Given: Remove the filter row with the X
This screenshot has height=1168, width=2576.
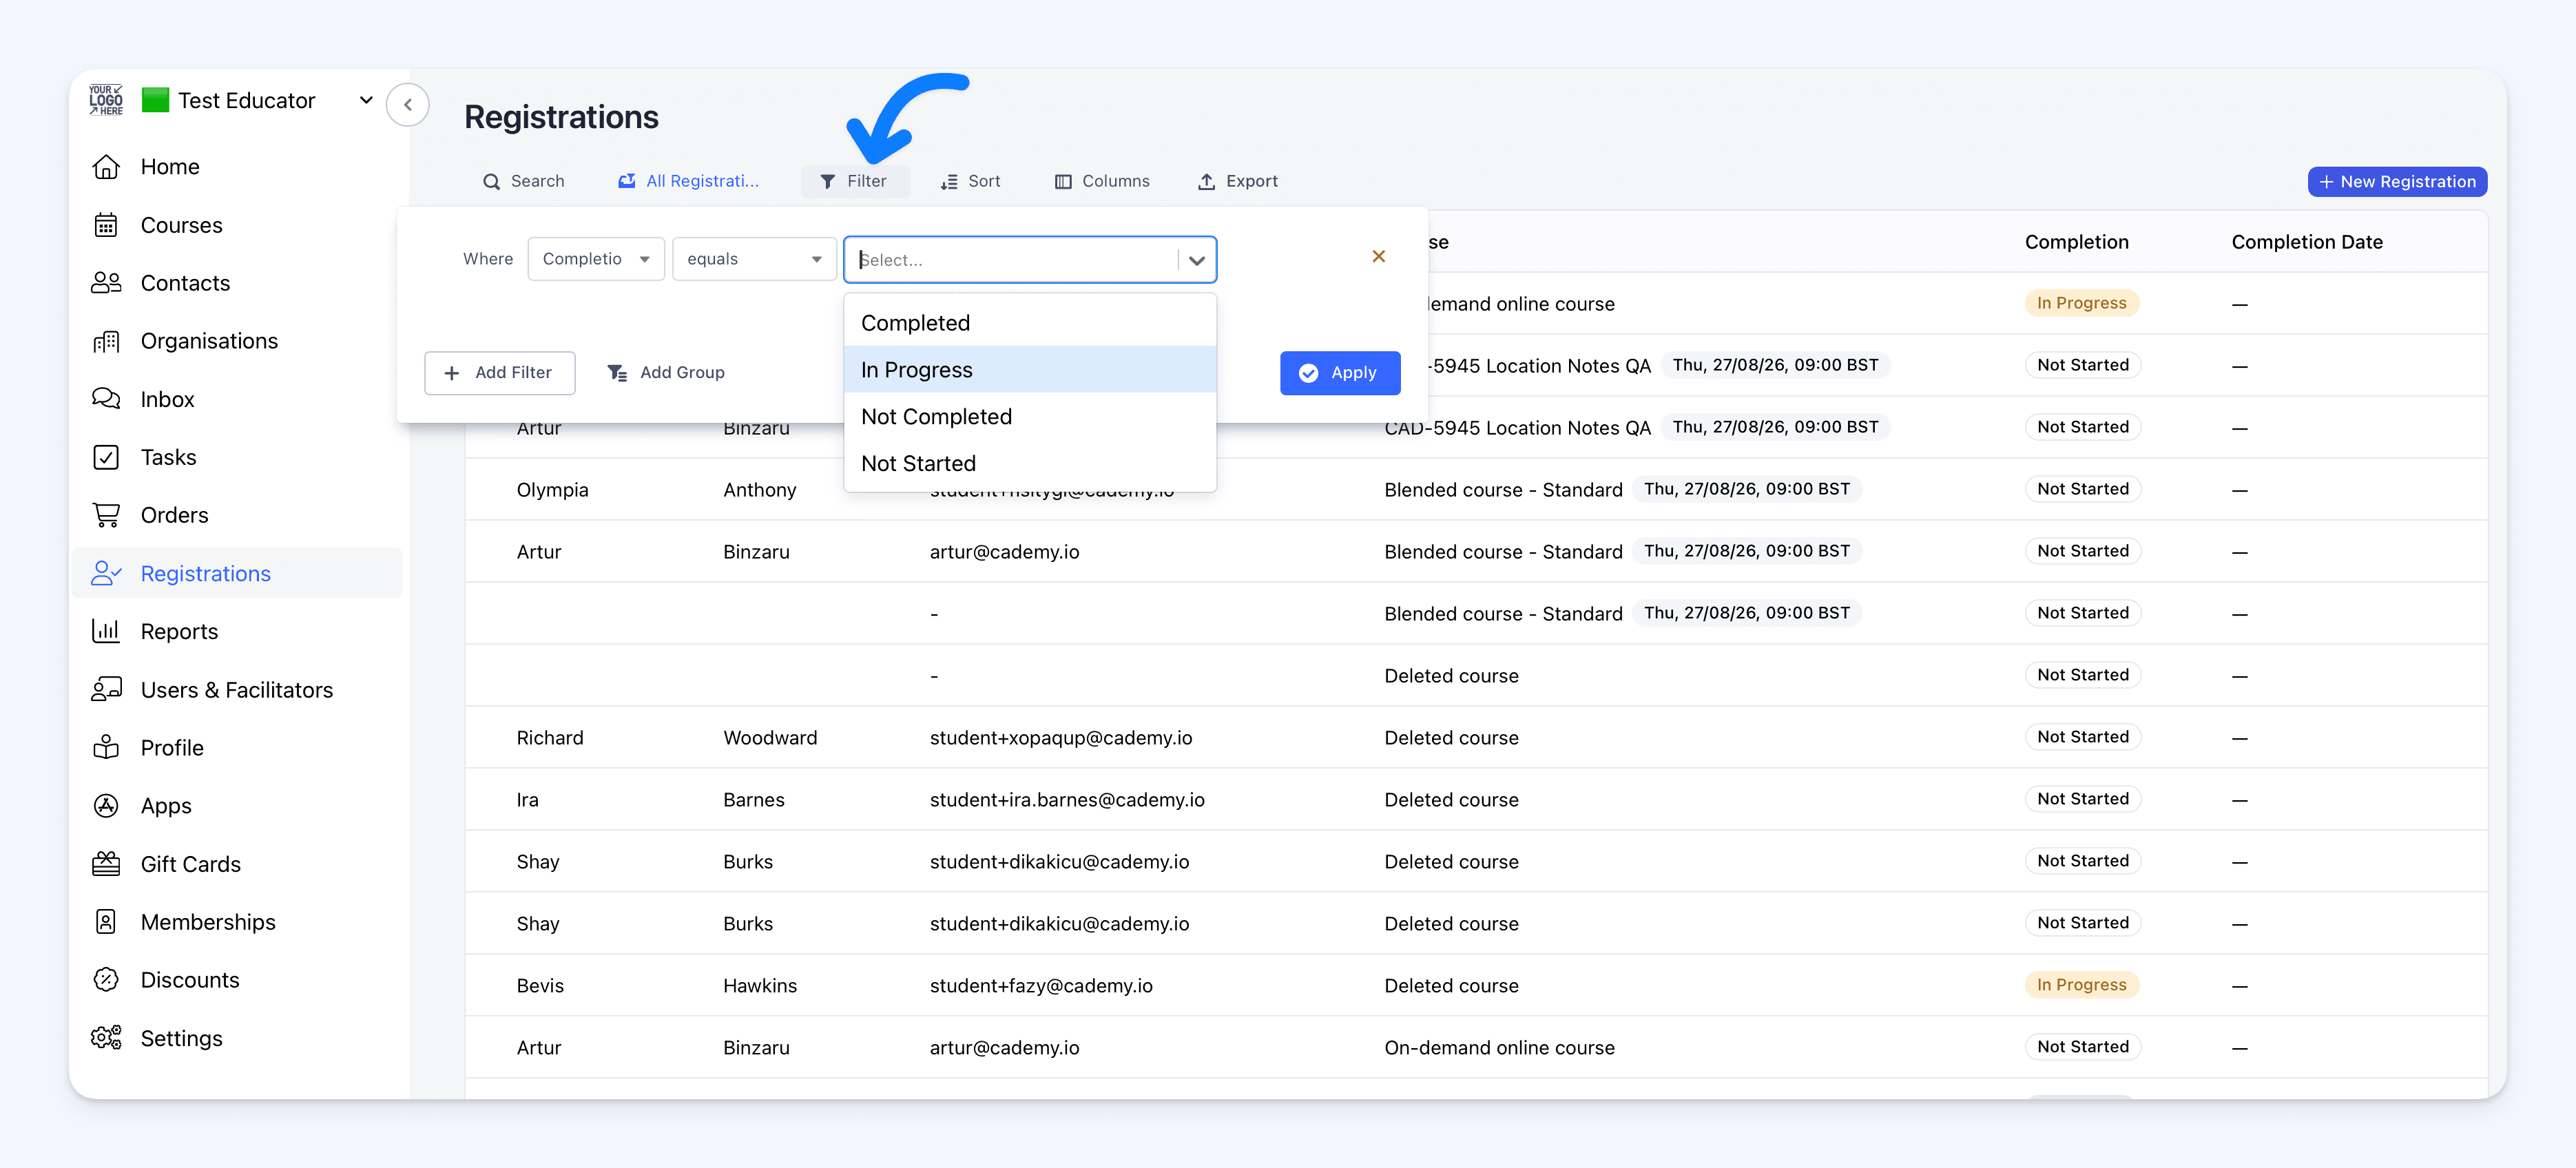Looking at the screenshot, I should [1378, 256].
